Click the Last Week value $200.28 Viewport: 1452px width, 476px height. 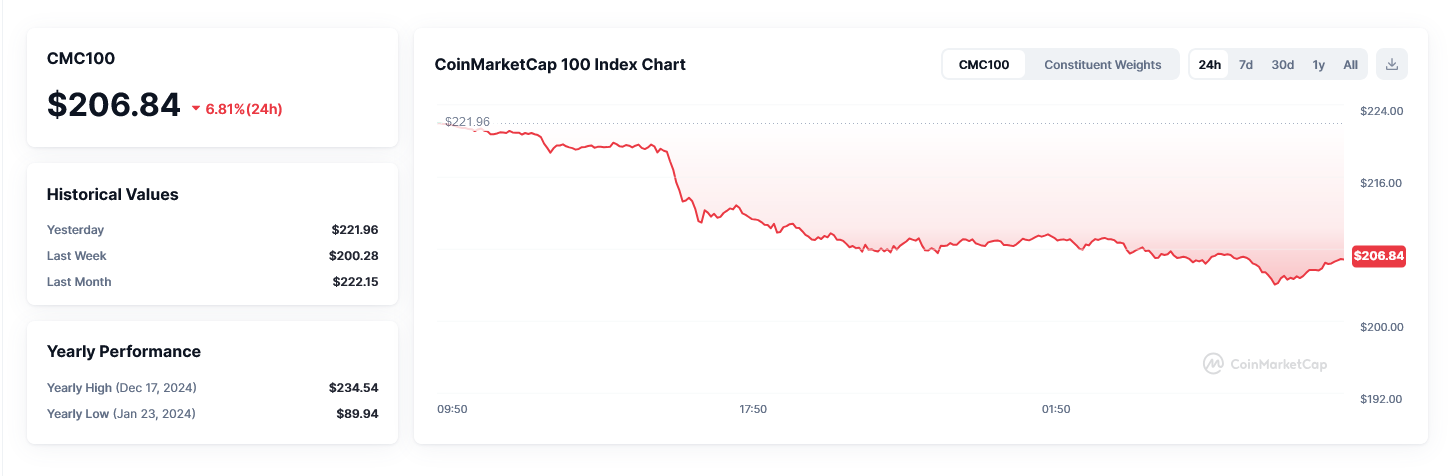353,256
